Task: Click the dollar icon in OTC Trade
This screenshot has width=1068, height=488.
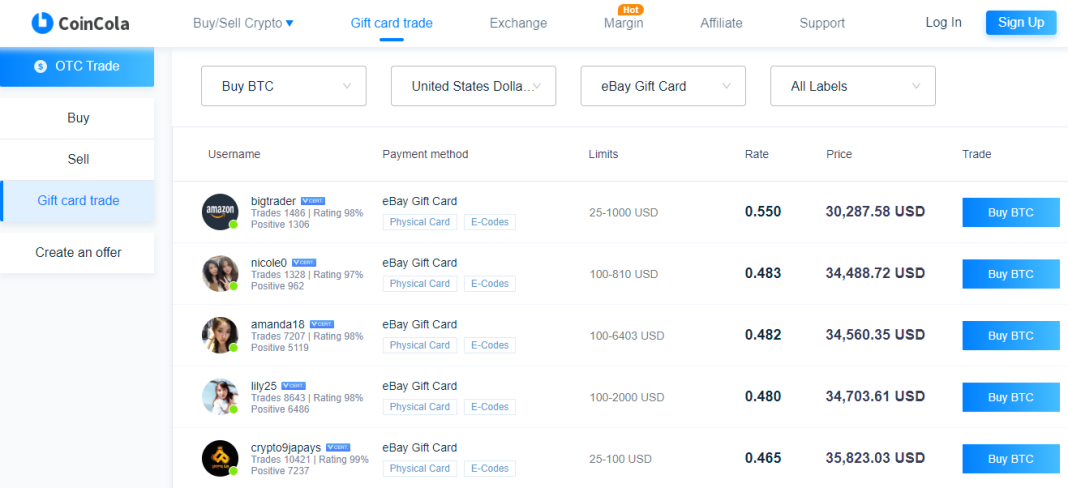Action: tap(41, 66)
